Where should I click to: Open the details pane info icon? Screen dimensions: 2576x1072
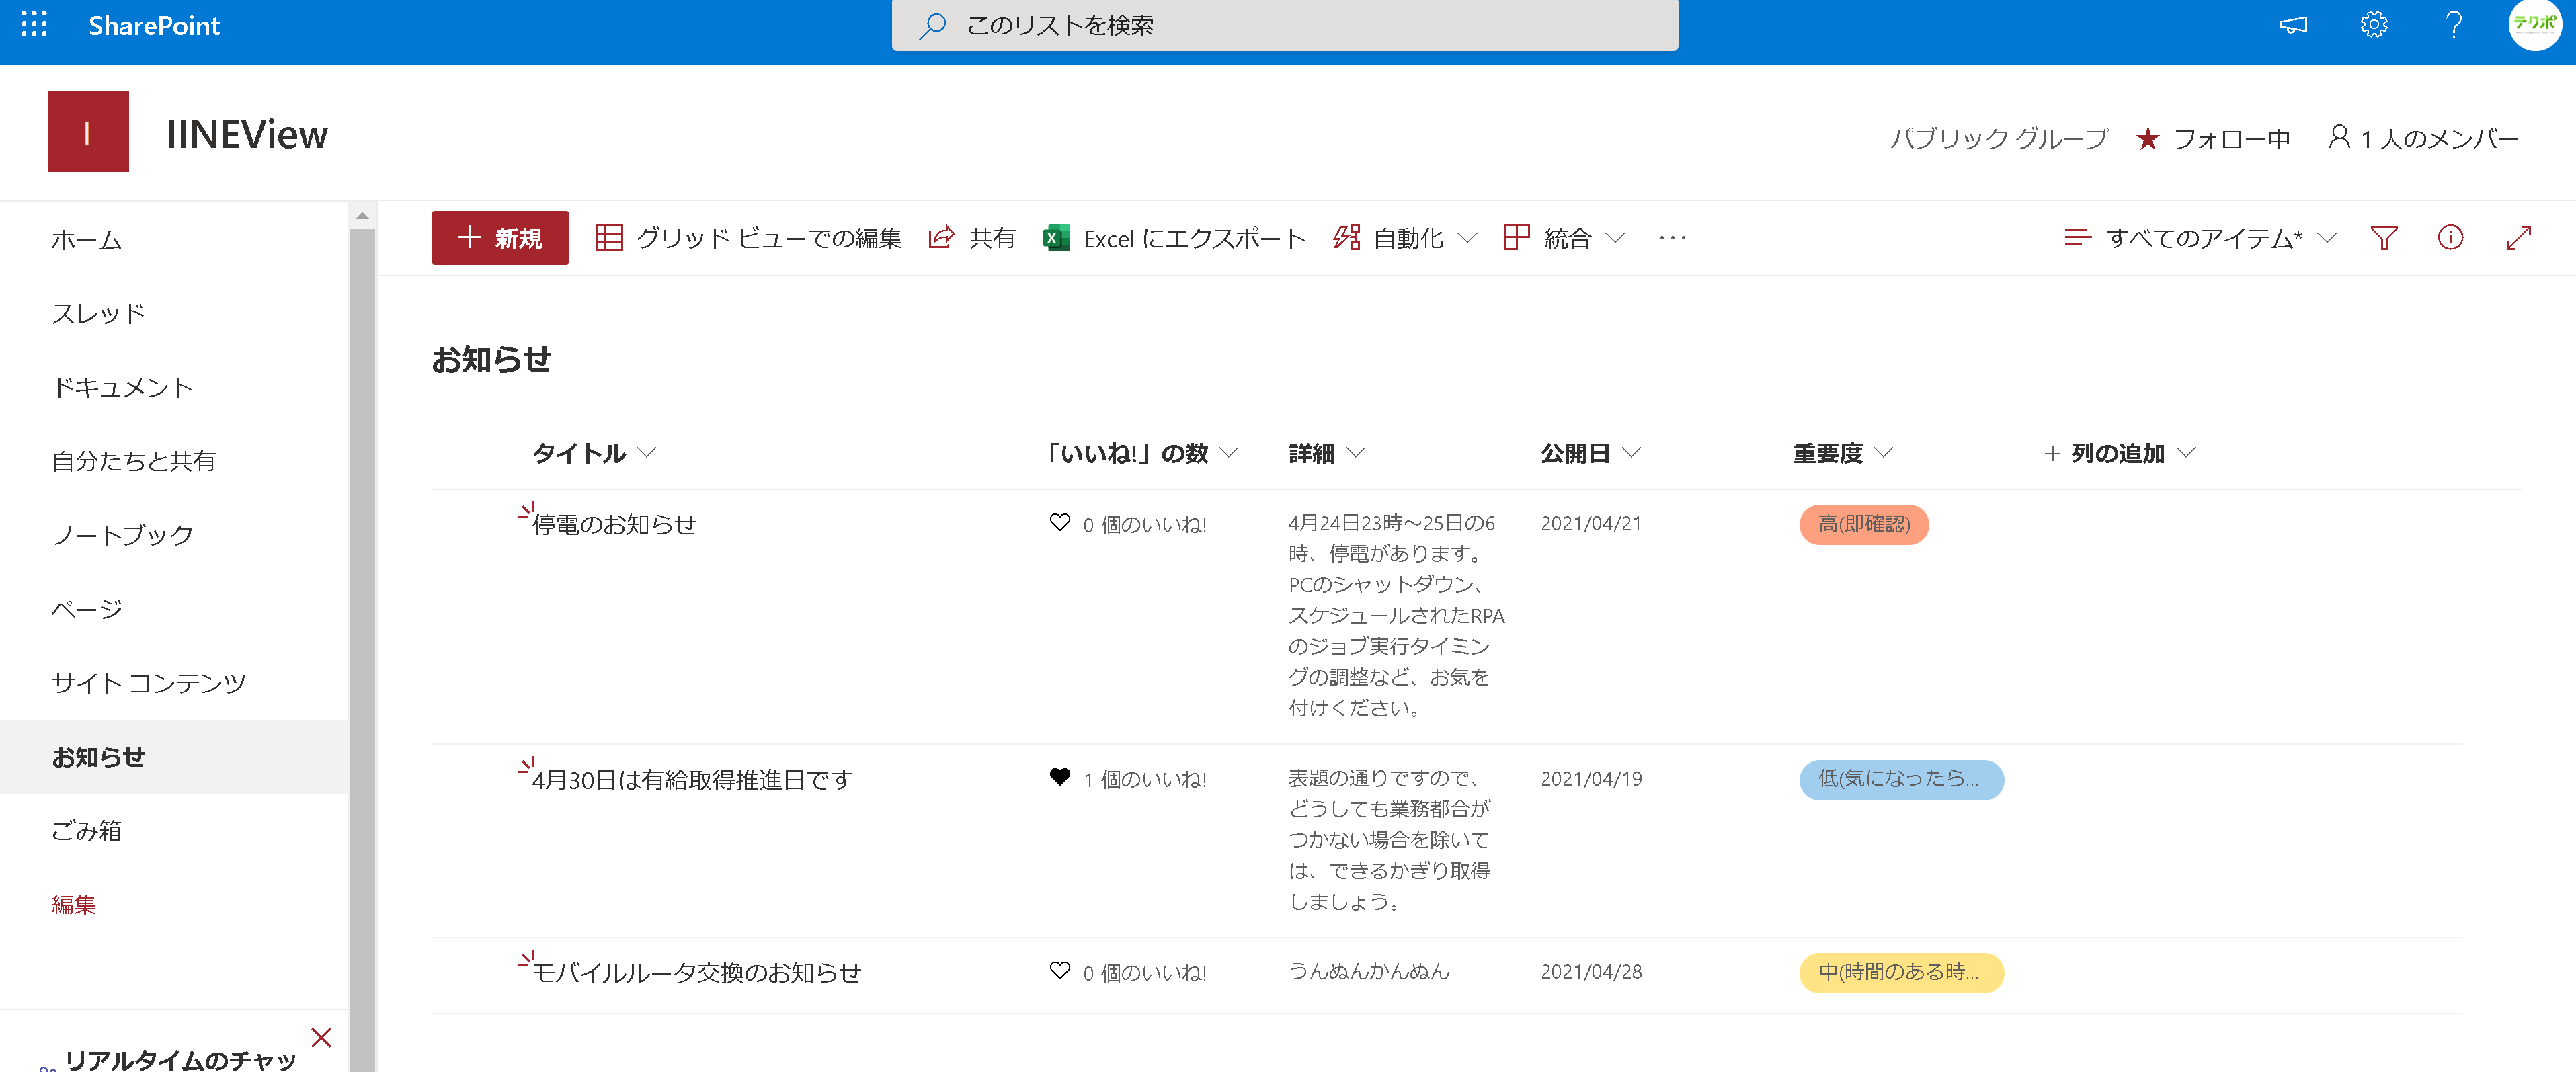coord(2450,238)
